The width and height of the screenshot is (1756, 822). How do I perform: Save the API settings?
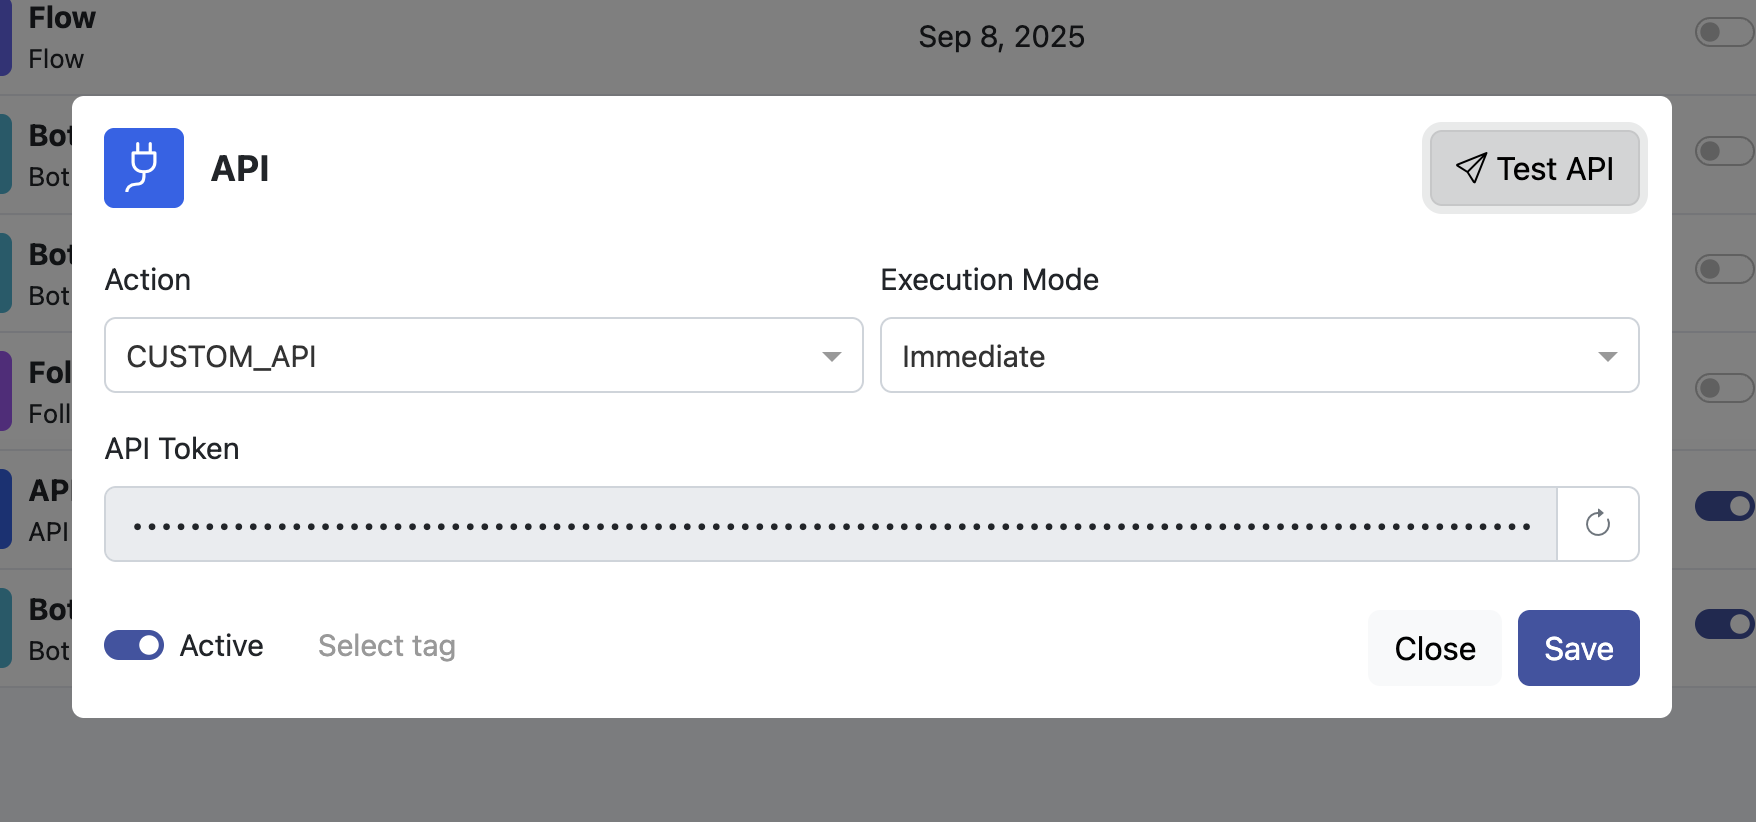[1578, 648]
